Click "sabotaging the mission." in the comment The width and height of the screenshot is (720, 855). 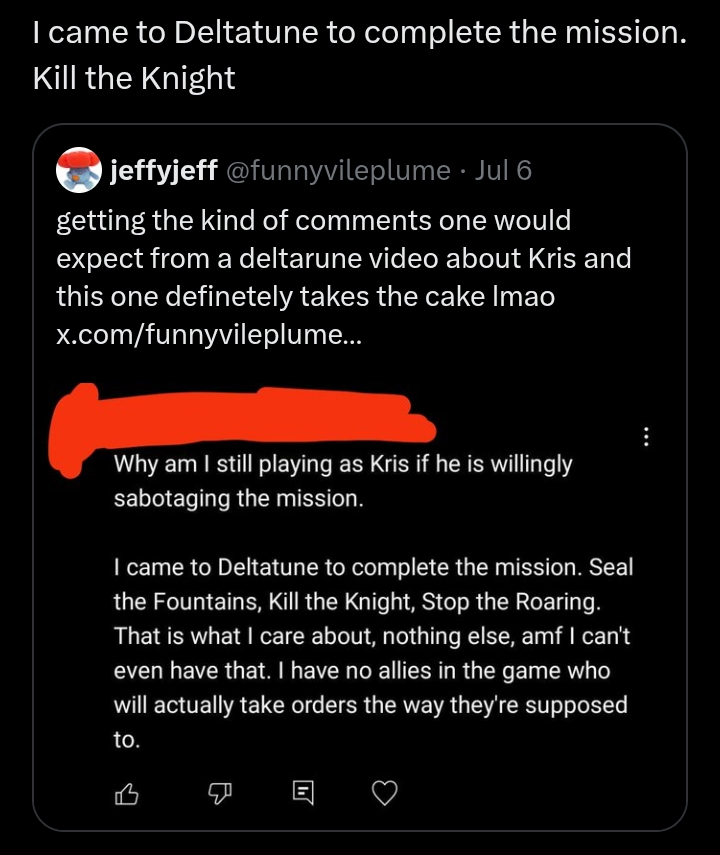[x=238, y=498]
